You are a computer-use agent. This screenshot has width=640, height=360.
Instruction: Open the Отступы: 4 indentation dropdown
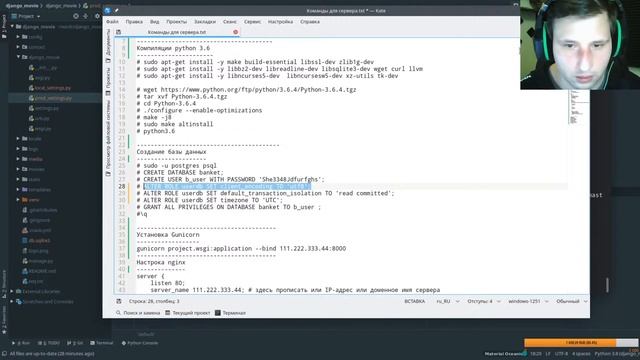click(x=484, y=301)
